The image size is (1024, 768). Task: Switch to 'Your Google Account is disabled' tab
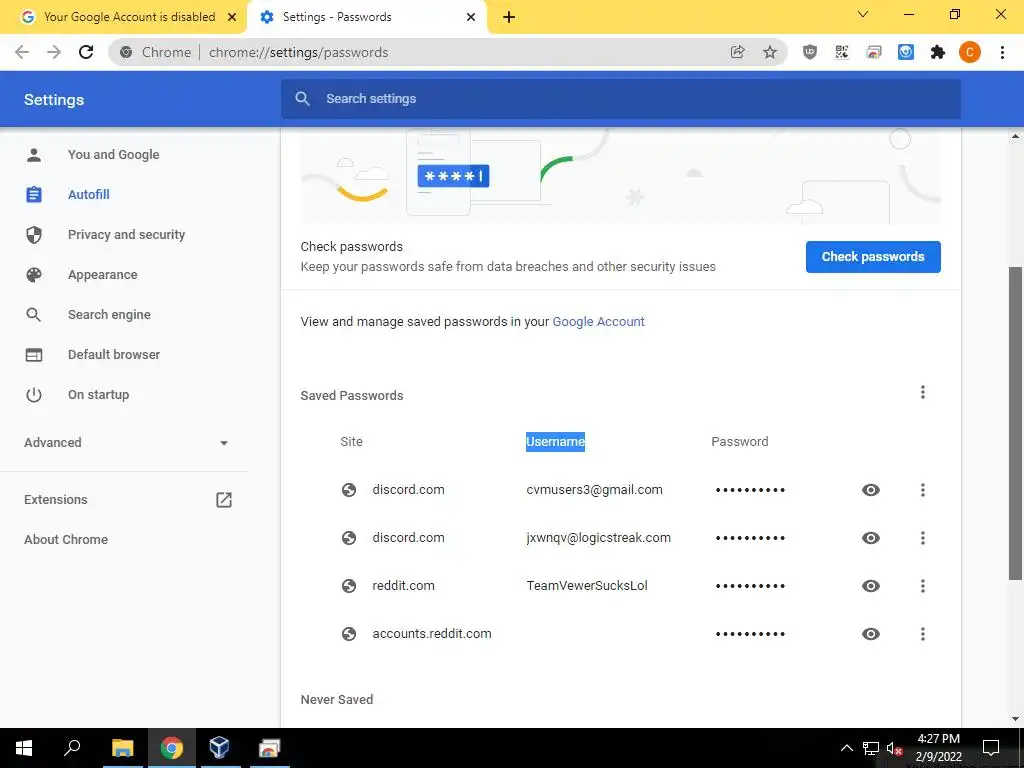123,17
